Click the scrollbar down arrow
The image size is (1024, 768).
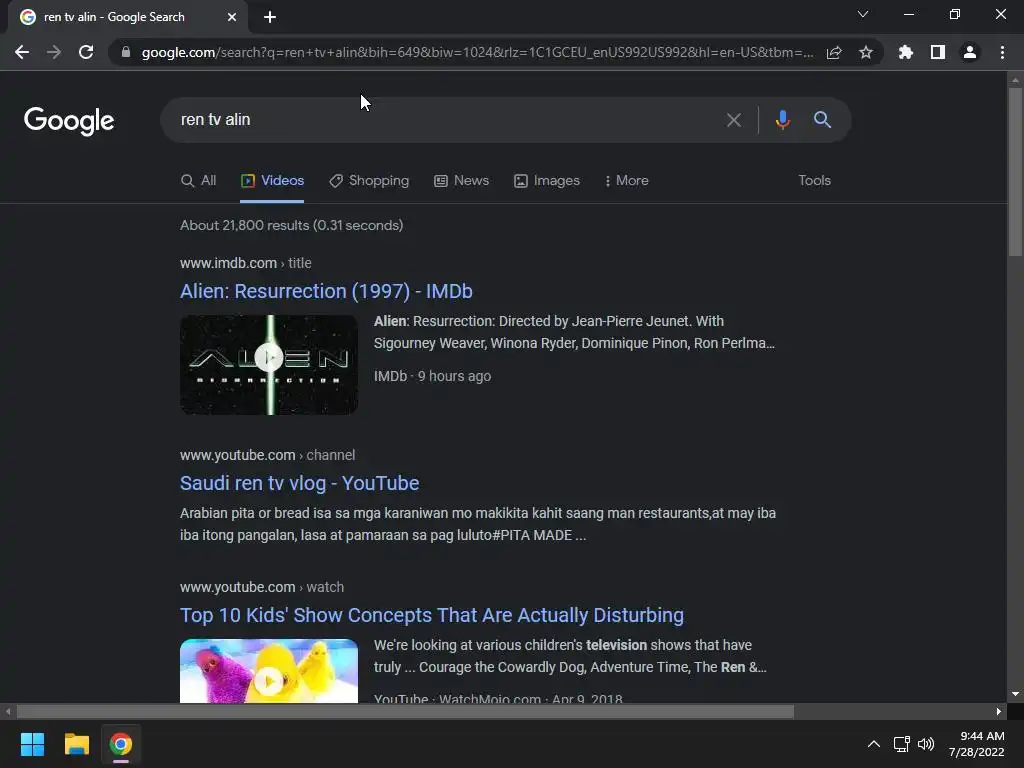[x=1015, y=694]
